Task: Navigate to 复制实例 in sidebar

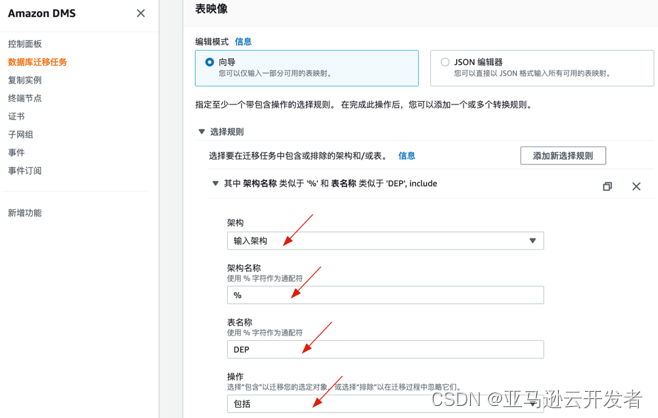Action: [25, 80]
